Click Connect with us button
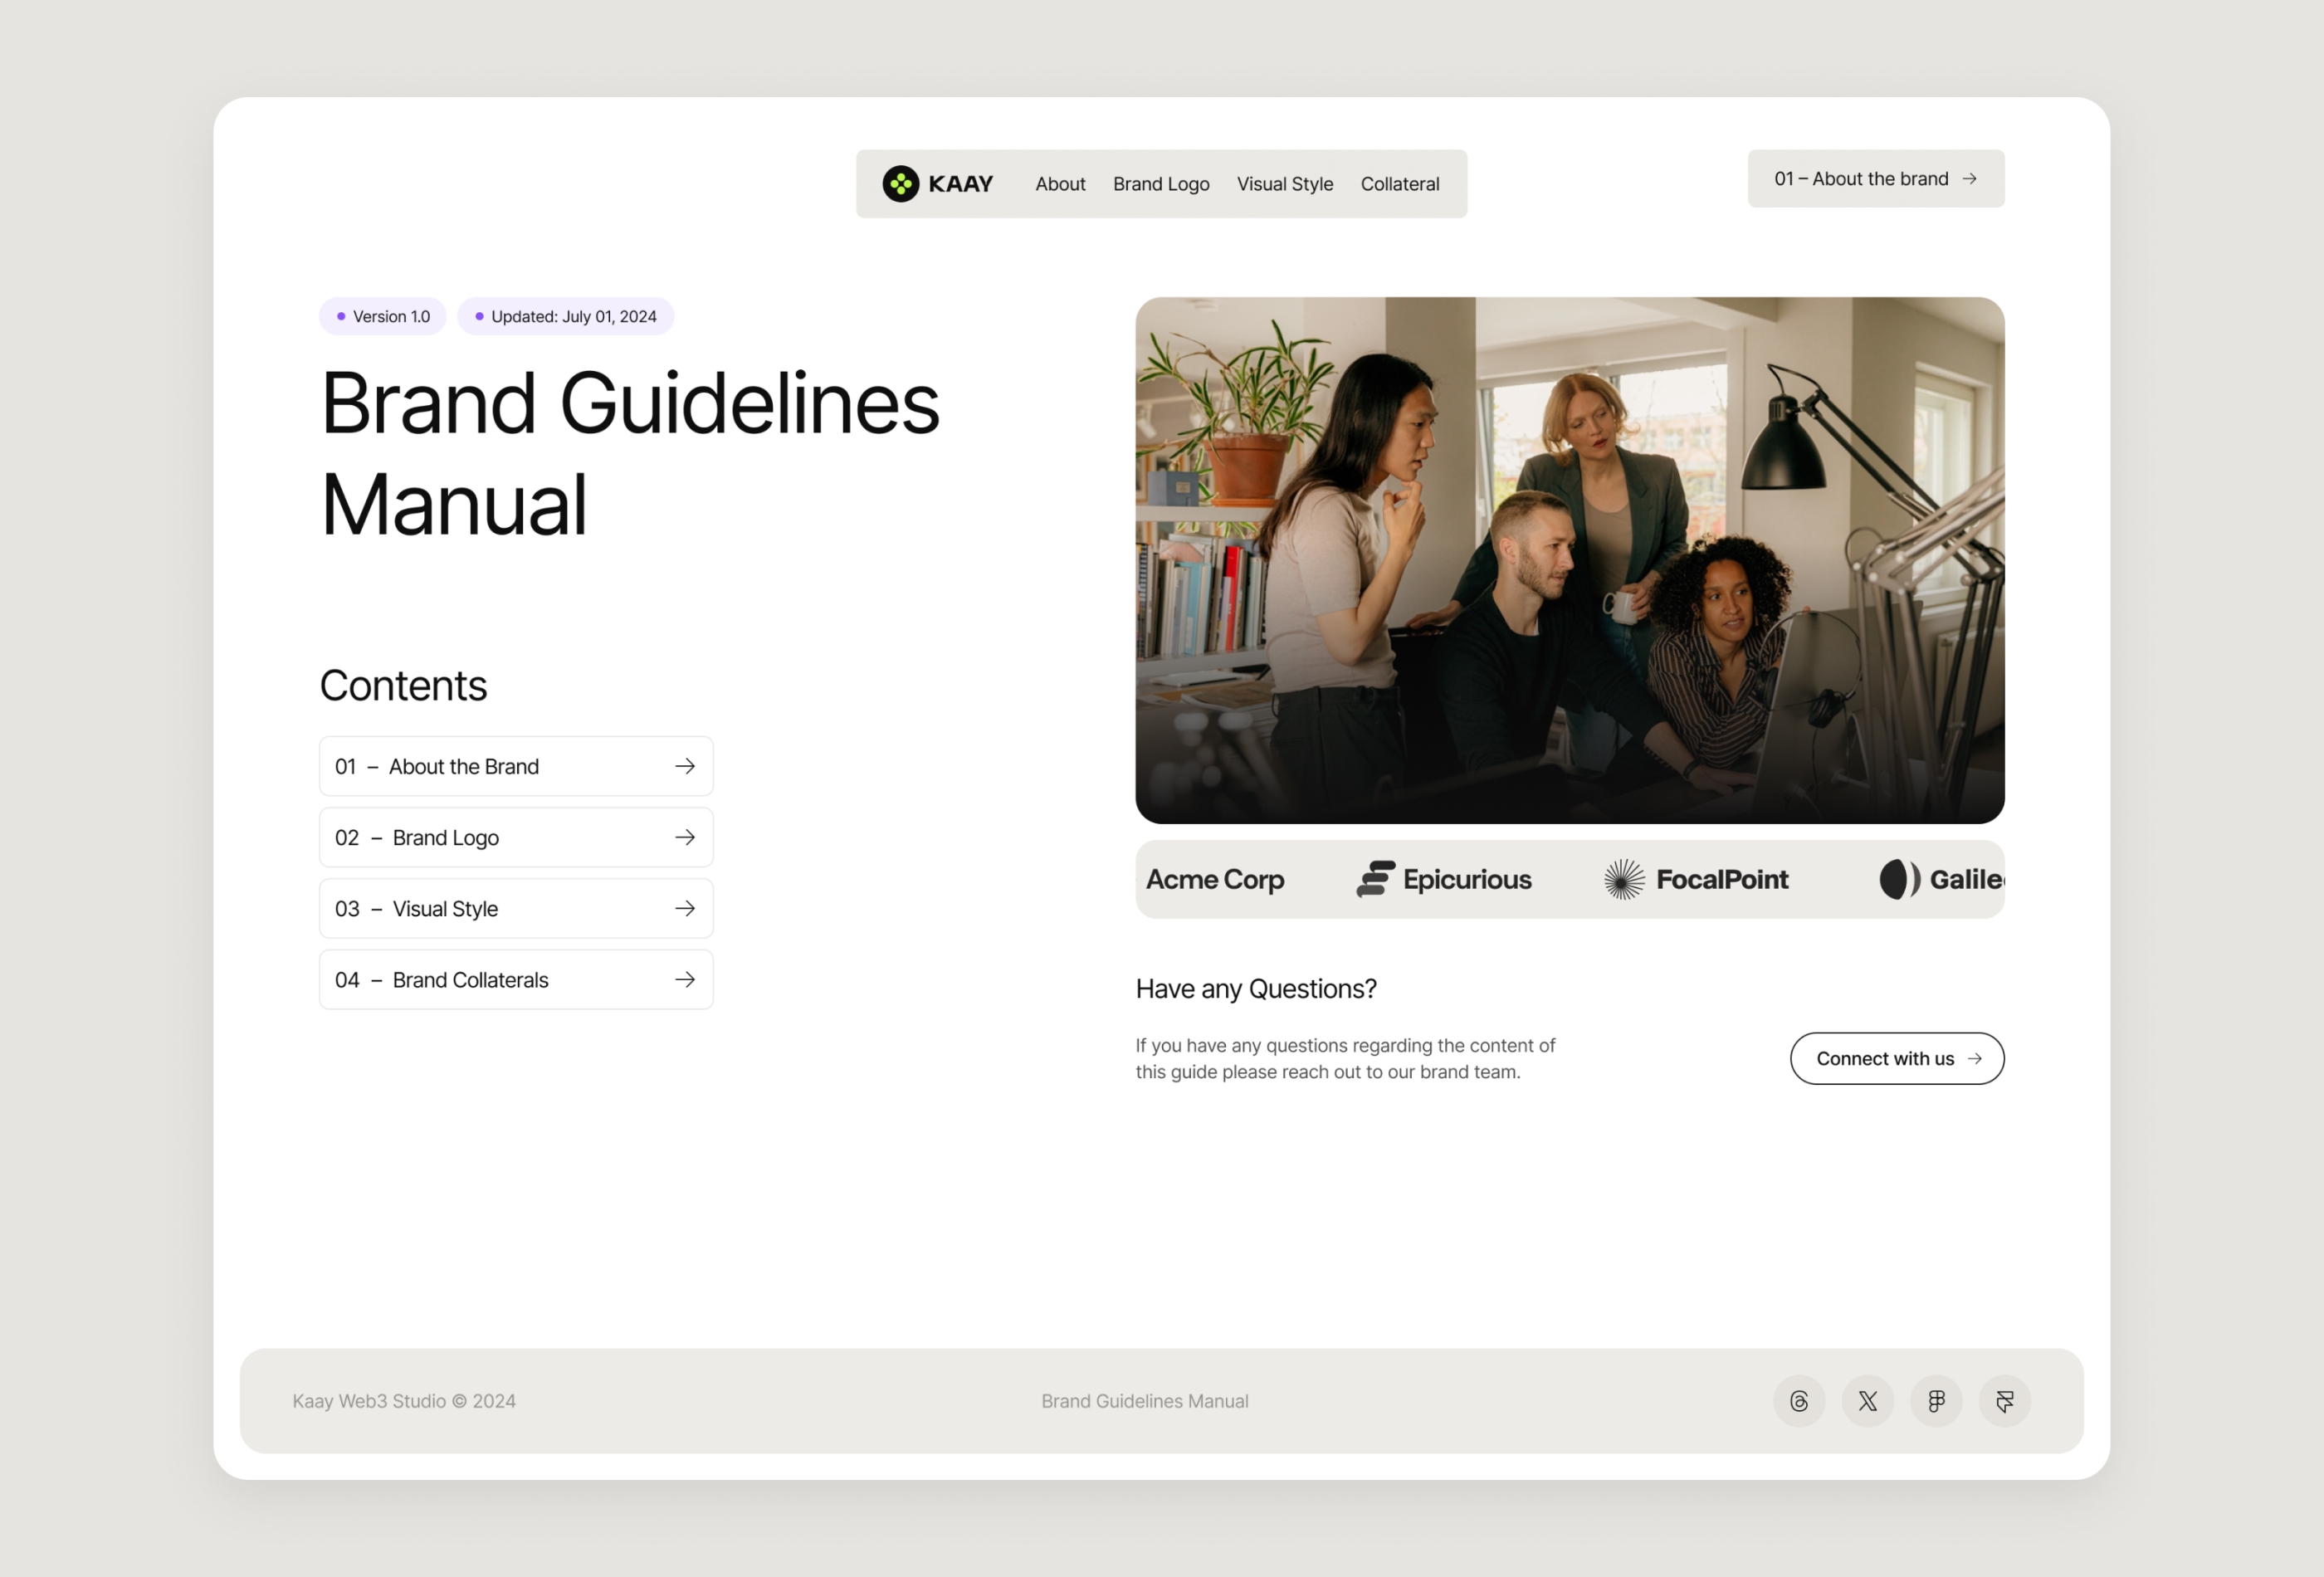The height and width of the screenshot is (1577, 2324). (1898, 1057)
